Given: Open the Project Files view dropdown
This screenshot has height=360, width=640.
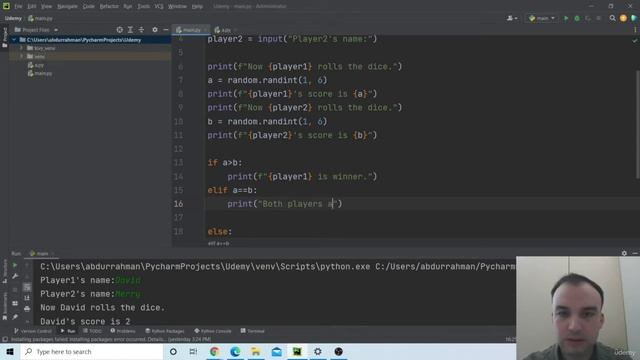Looking at the screenshot, I should (x=36, y=30).
